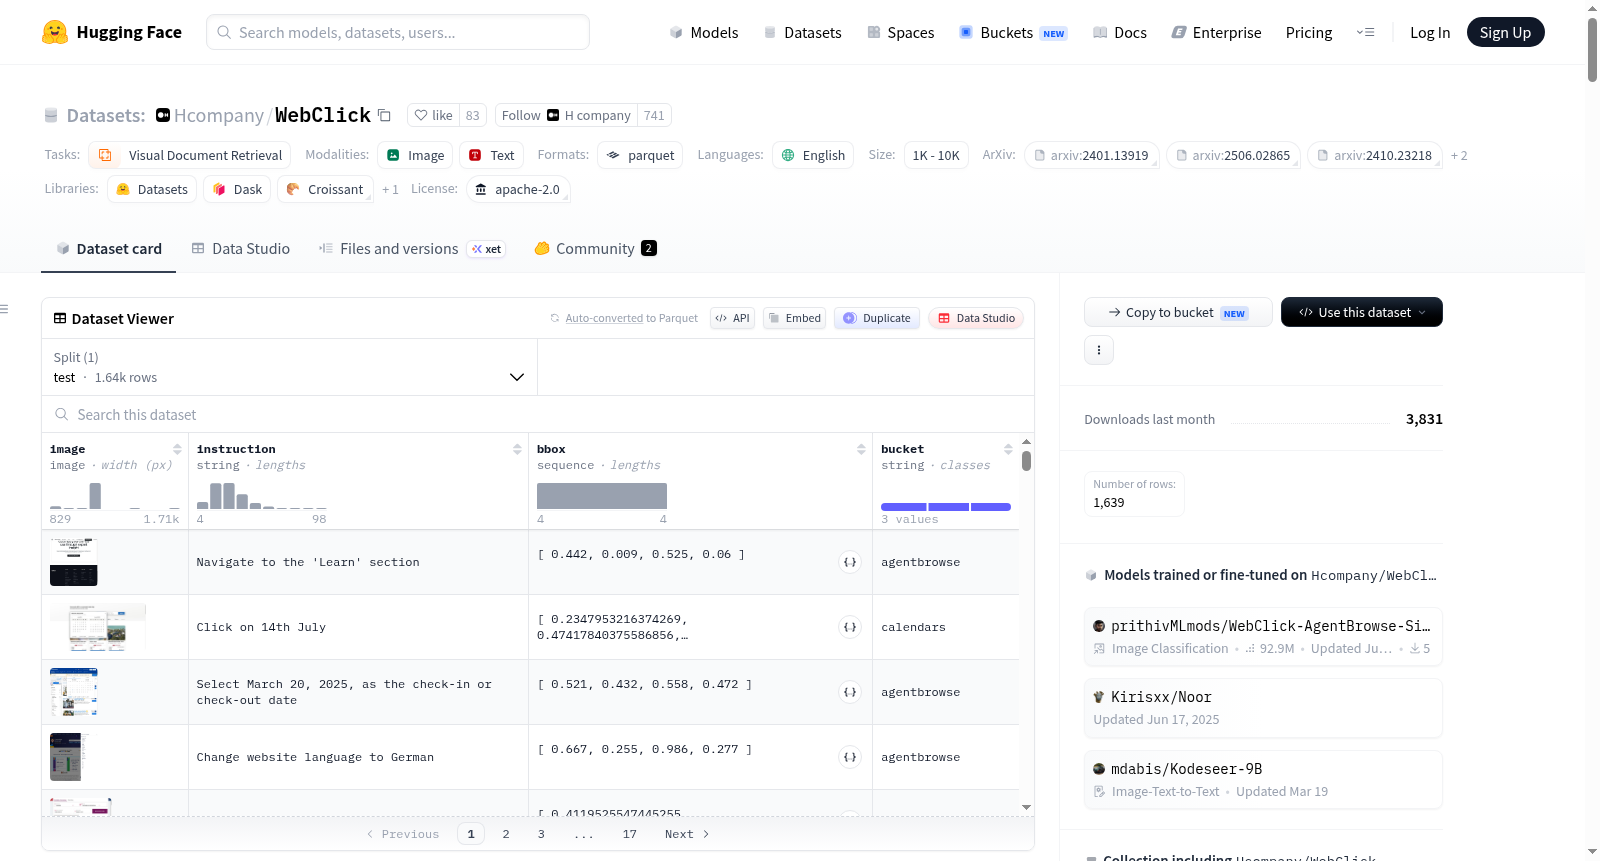Open the Community tab

pyautogui.click(x=595, y=248)
